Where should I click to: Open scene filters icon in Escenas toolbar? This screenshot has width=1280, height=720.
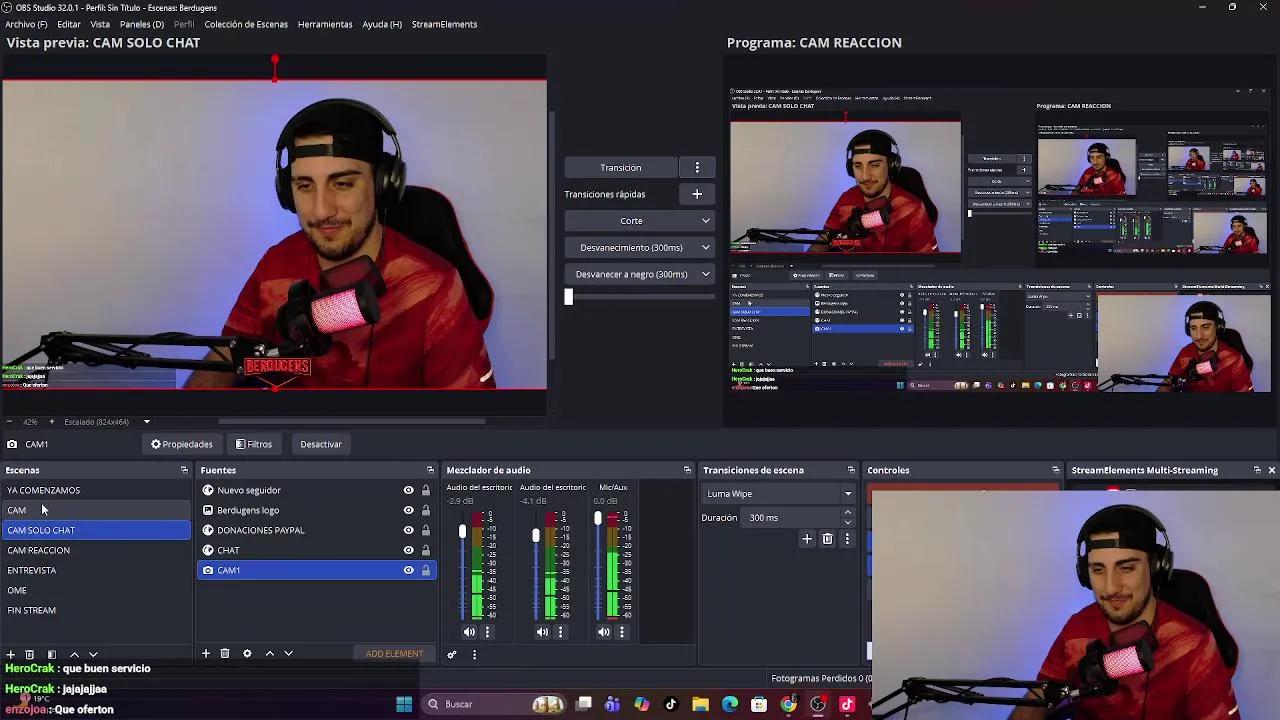pyautogui.click(x=51, y=654)
